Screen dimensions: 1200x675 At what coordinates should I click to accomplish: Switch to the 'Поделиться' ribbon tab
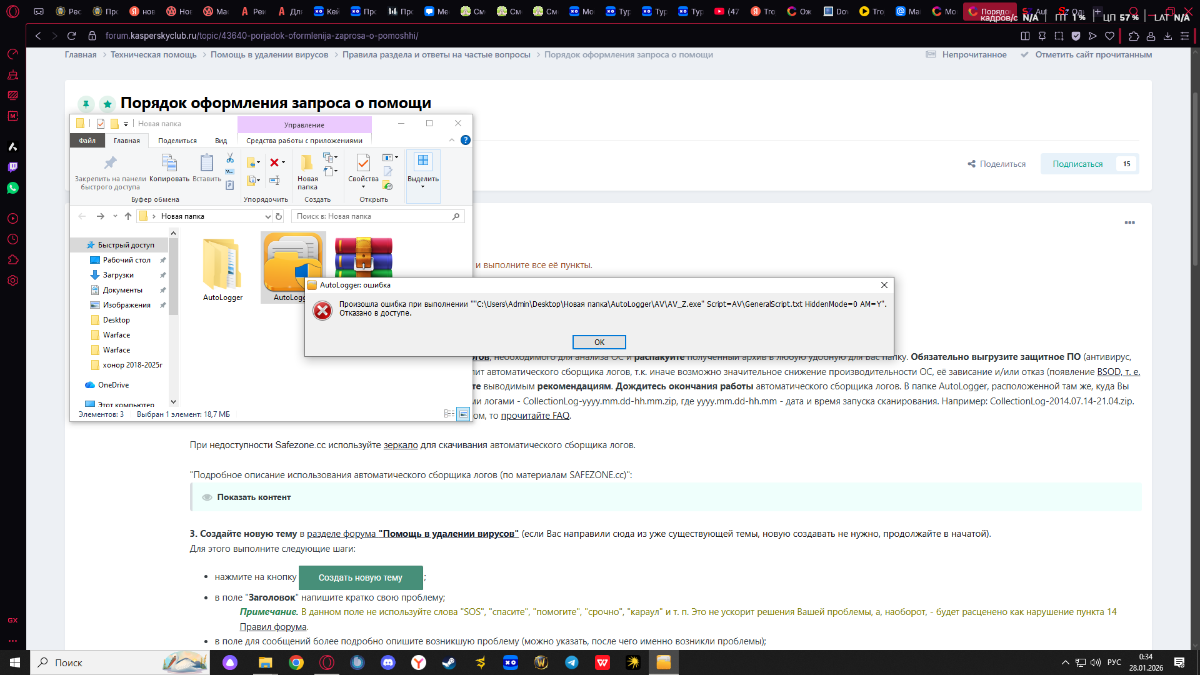[177, 141]
